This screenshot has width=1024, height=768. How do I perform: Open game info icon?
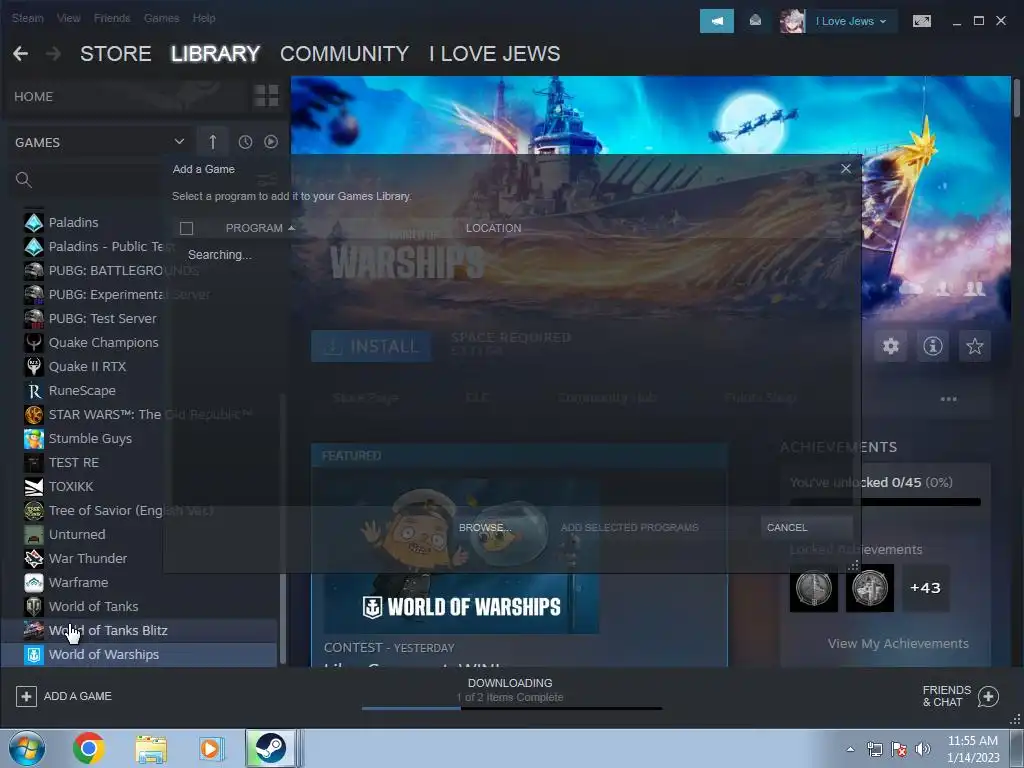click(x=933, y=345)
